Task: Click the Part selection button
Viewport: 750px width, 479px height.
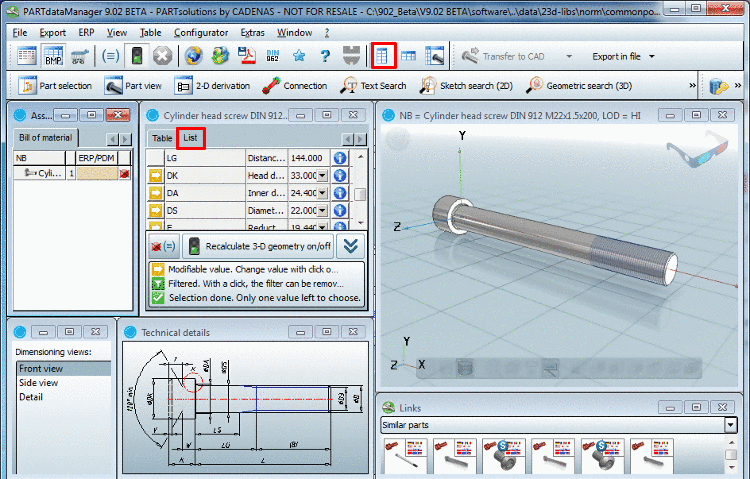Action: coord(55,86)
